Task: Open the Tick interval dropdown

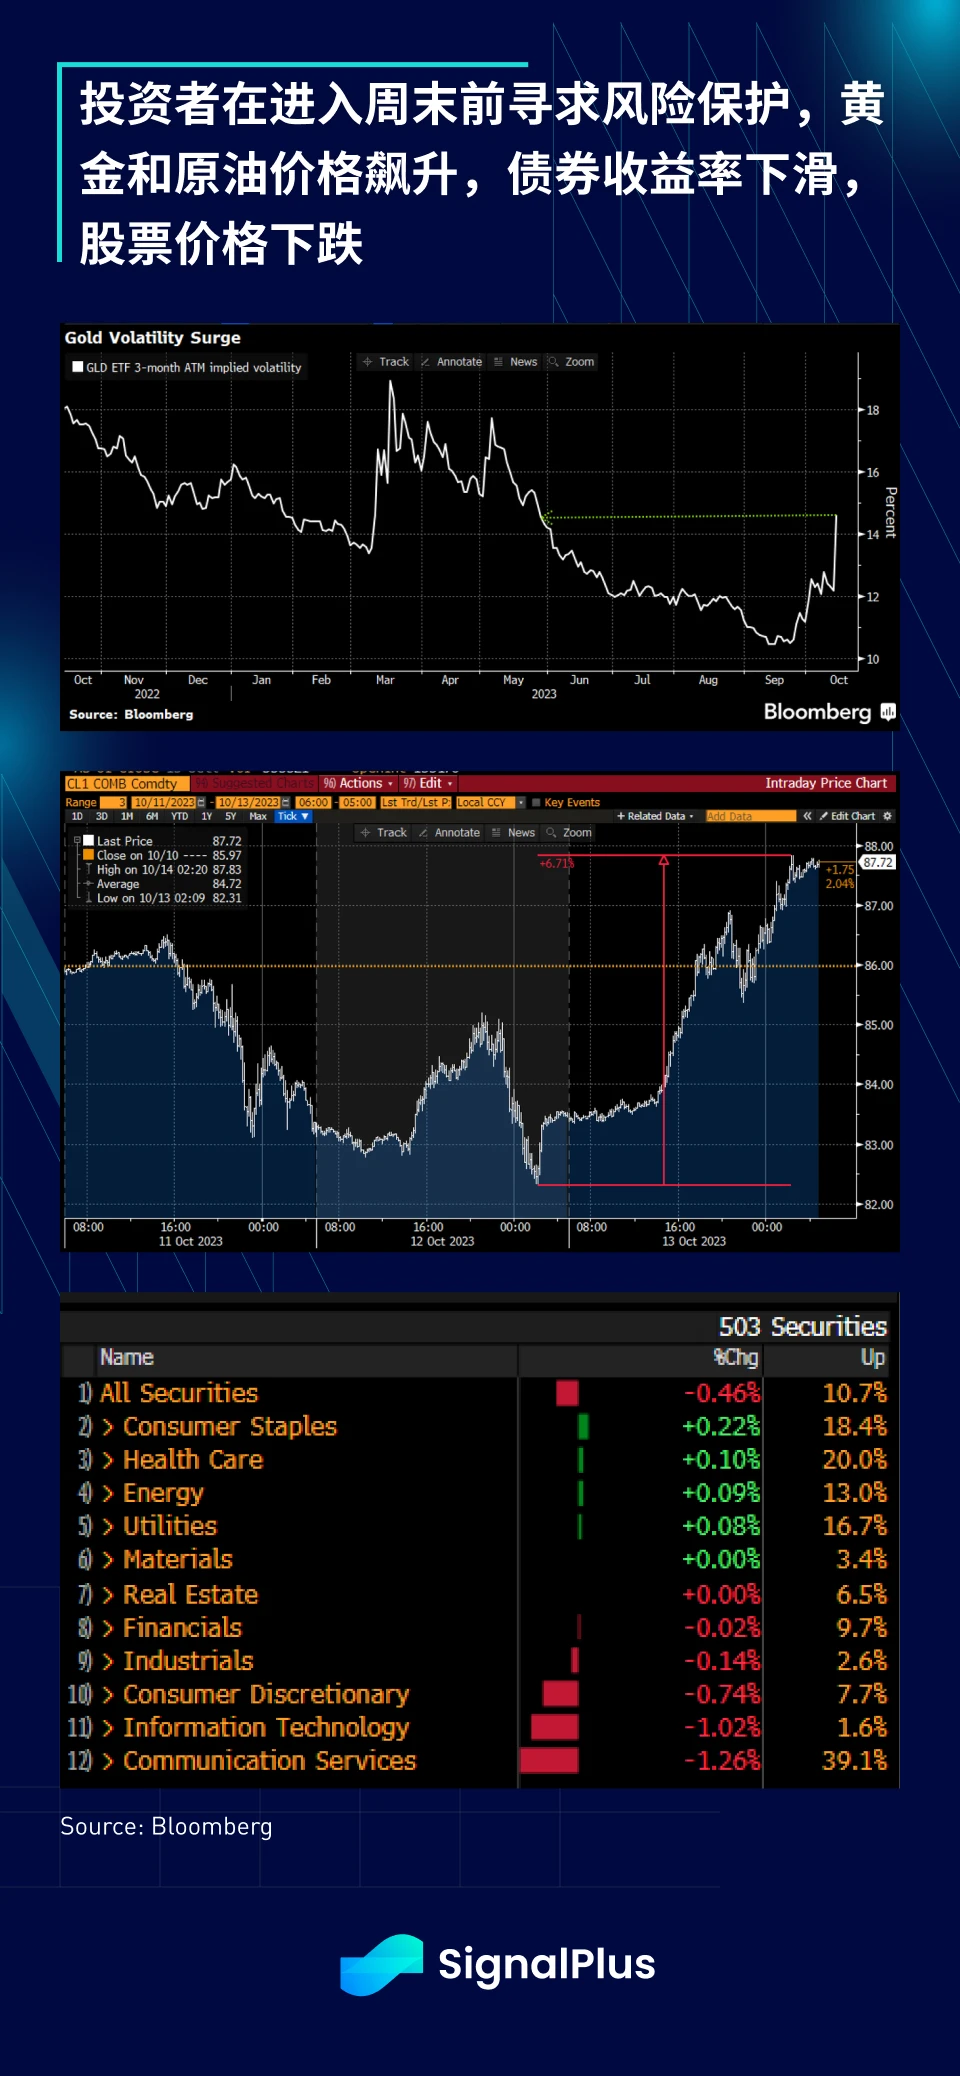Action: click(x=293, y=816)
